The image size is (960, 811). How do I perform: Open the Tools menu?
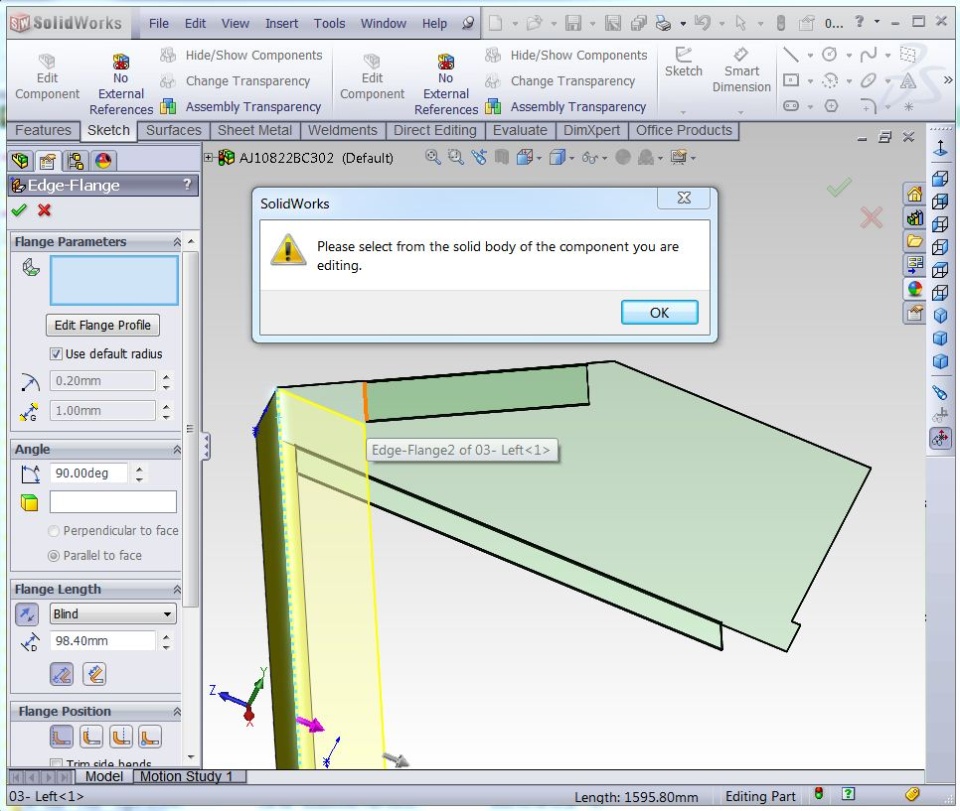[x=329, y=23]
